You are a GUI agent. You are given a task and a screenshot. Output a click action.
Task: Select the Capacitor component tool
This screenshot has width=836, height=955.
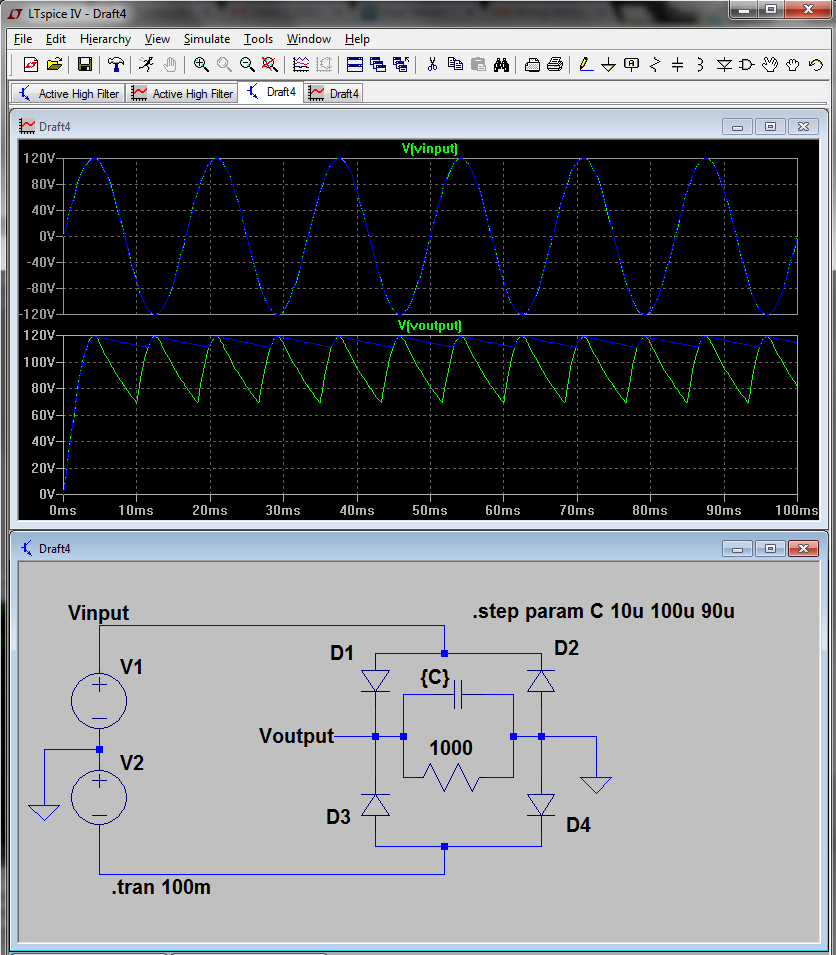[x=677, y=64]
